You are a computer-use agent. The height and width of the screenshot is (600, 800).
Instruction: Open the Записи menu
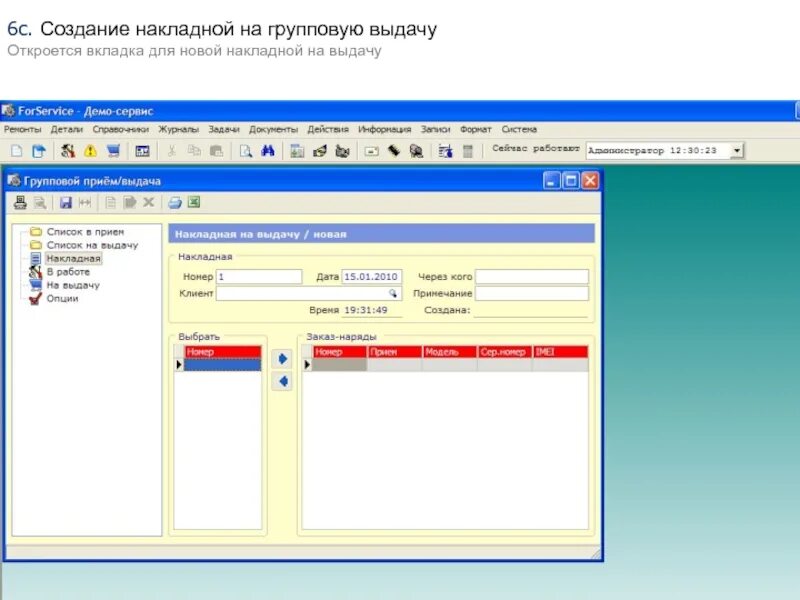[x=436, y=129]
